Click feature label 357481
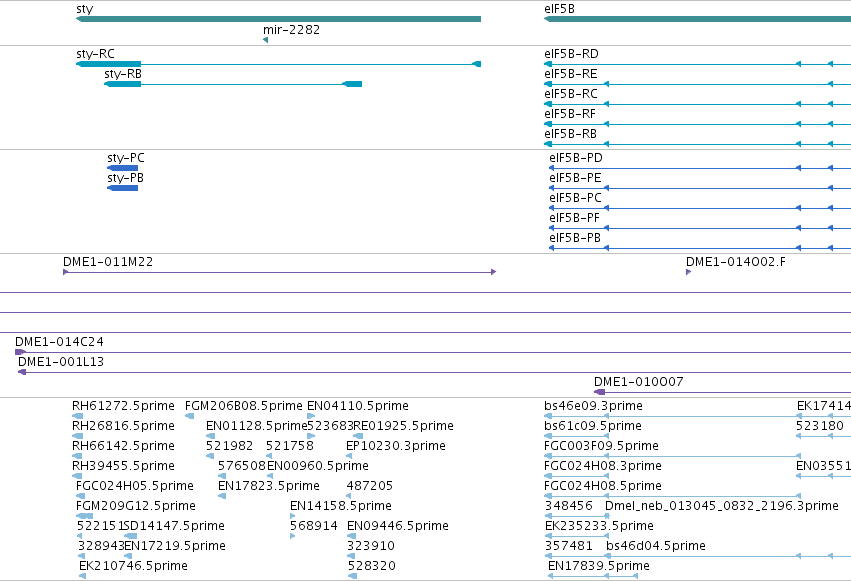 (x=569, y=546)
